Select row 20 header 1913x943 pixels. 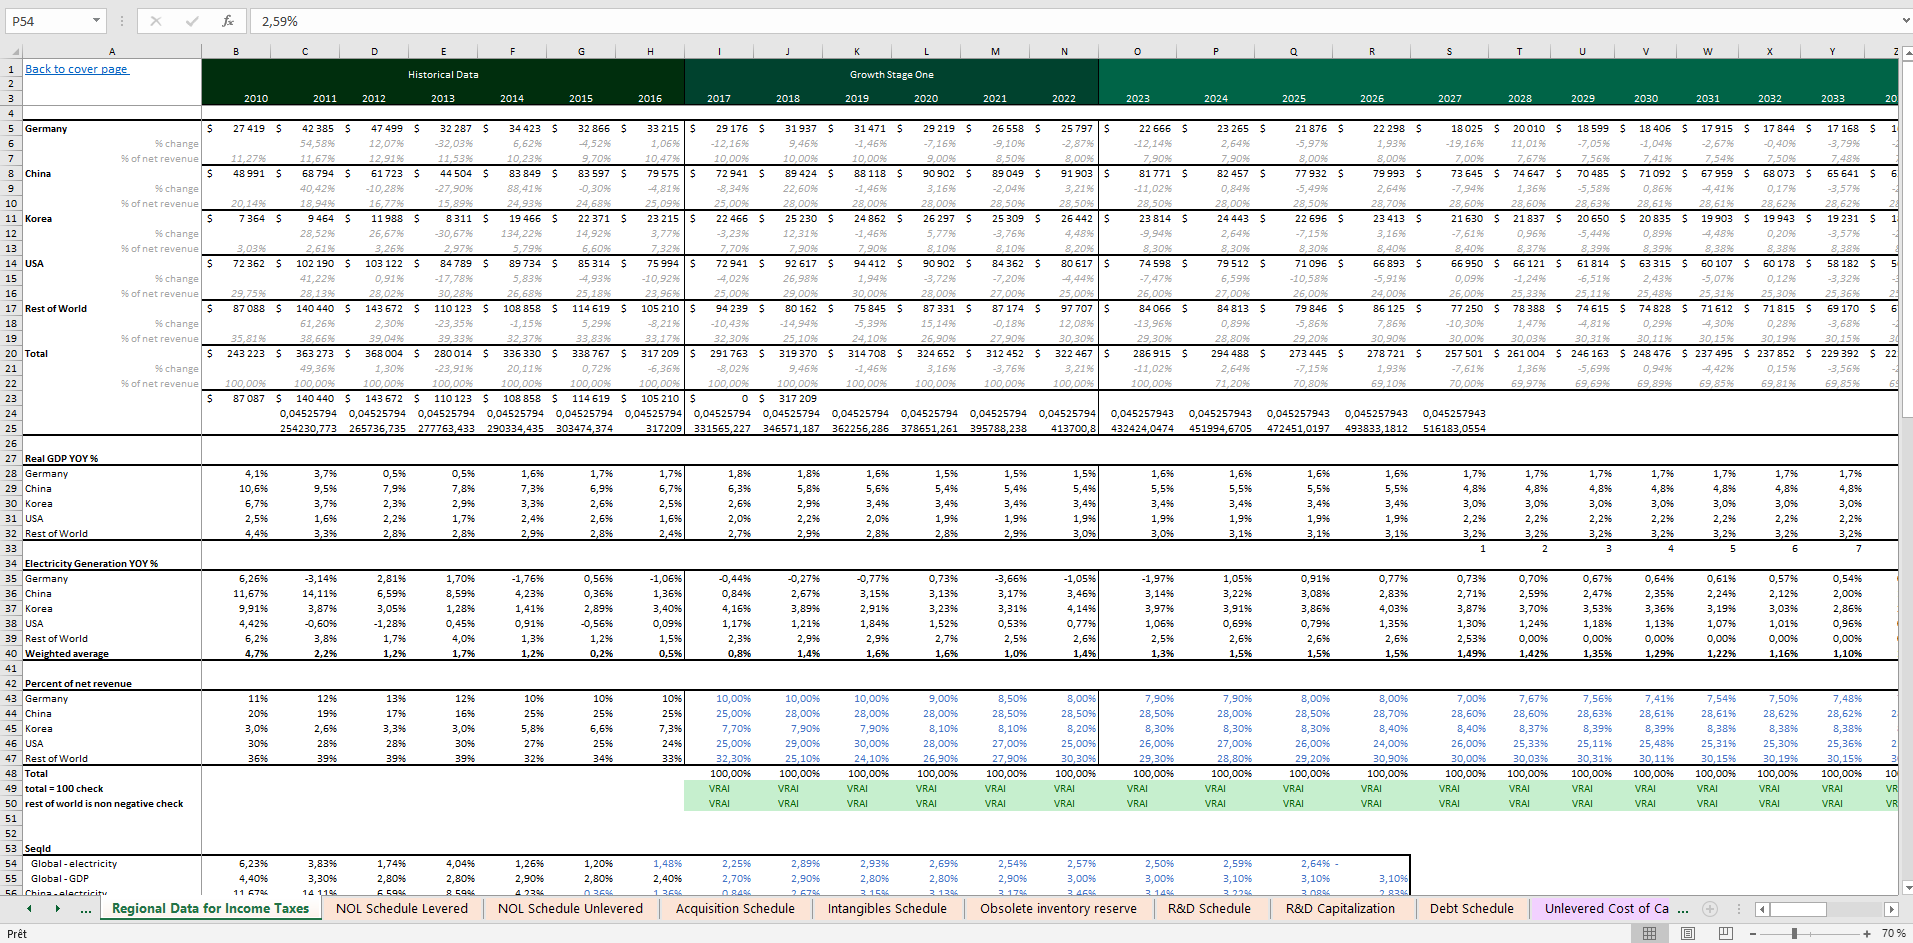point(11,354)
